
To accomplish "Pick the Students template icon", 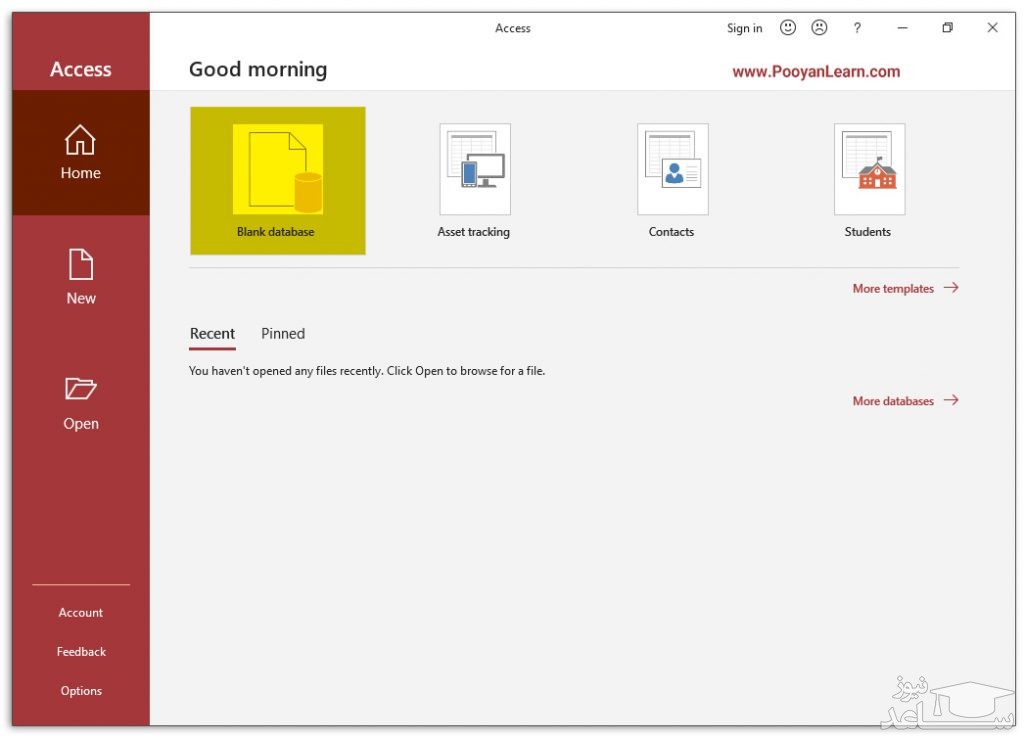I will [869, 169].
